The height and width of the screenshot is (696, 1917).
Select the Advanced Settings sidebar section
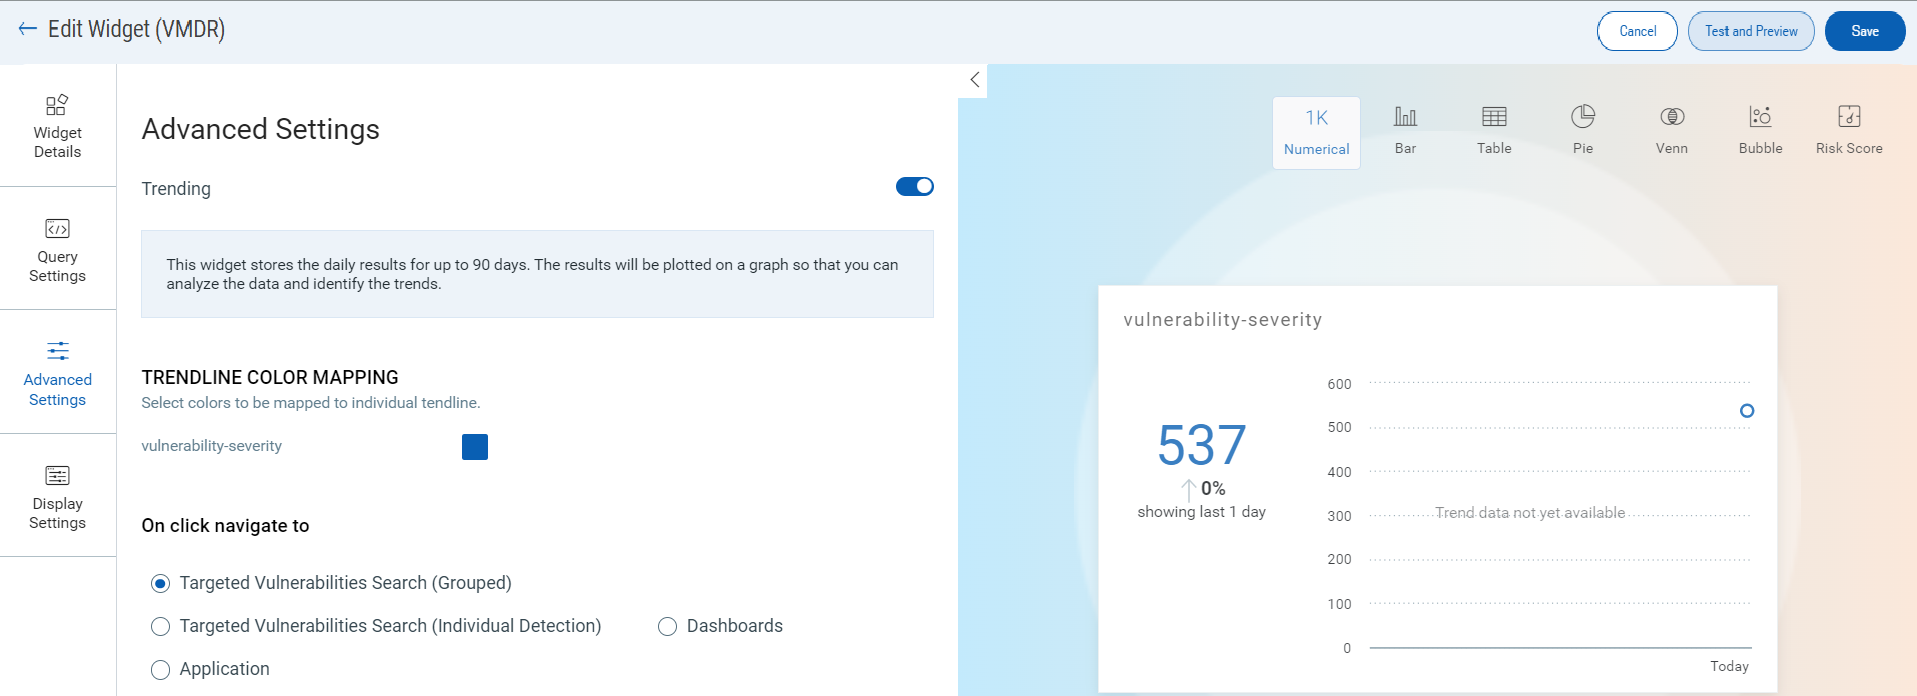(x=58, y=373)
